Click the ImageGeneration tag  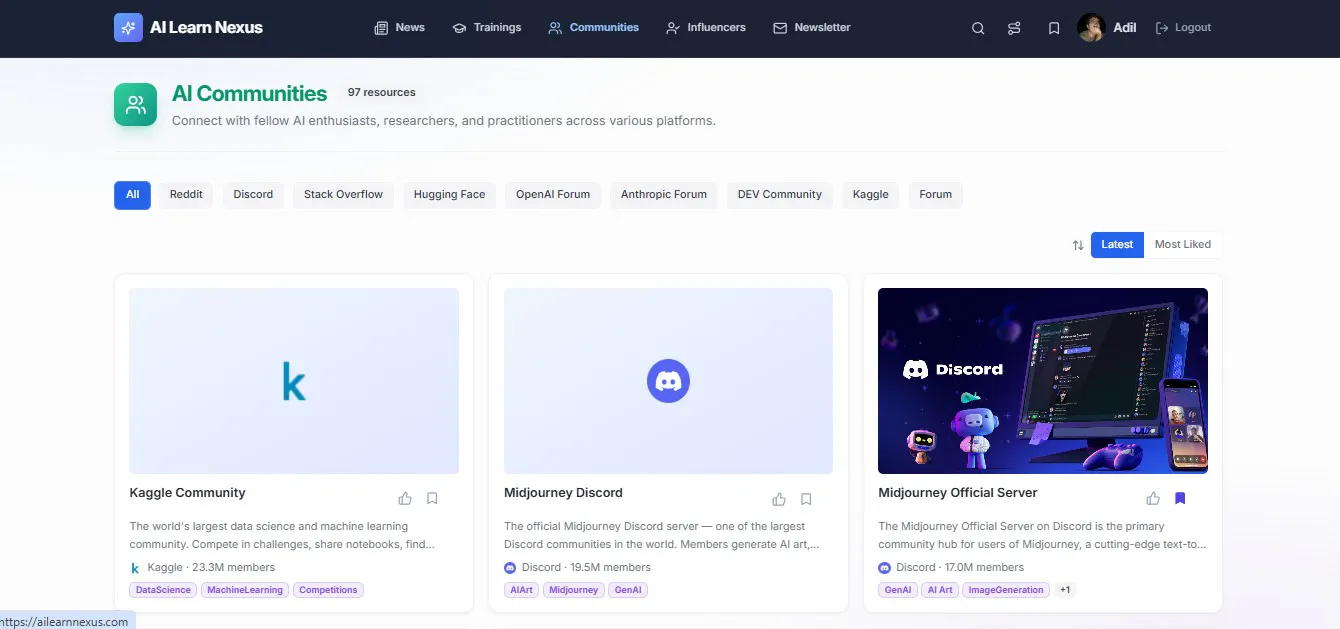[1006, 590]
